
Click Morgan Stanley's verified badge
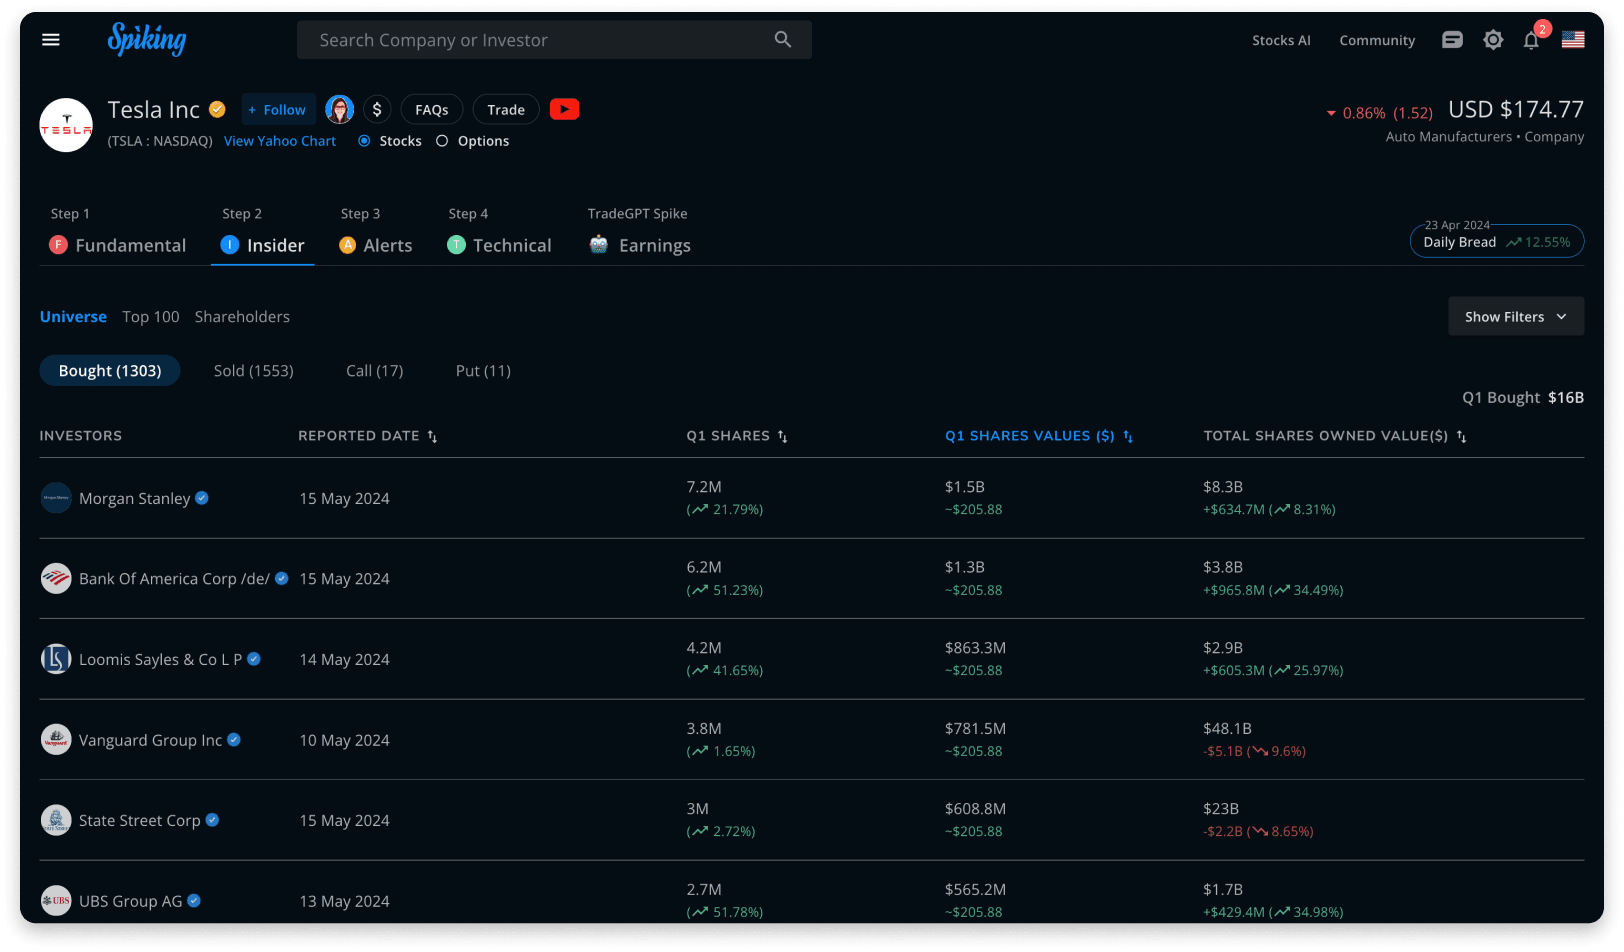pyautogui.click(x=202, y=498)
